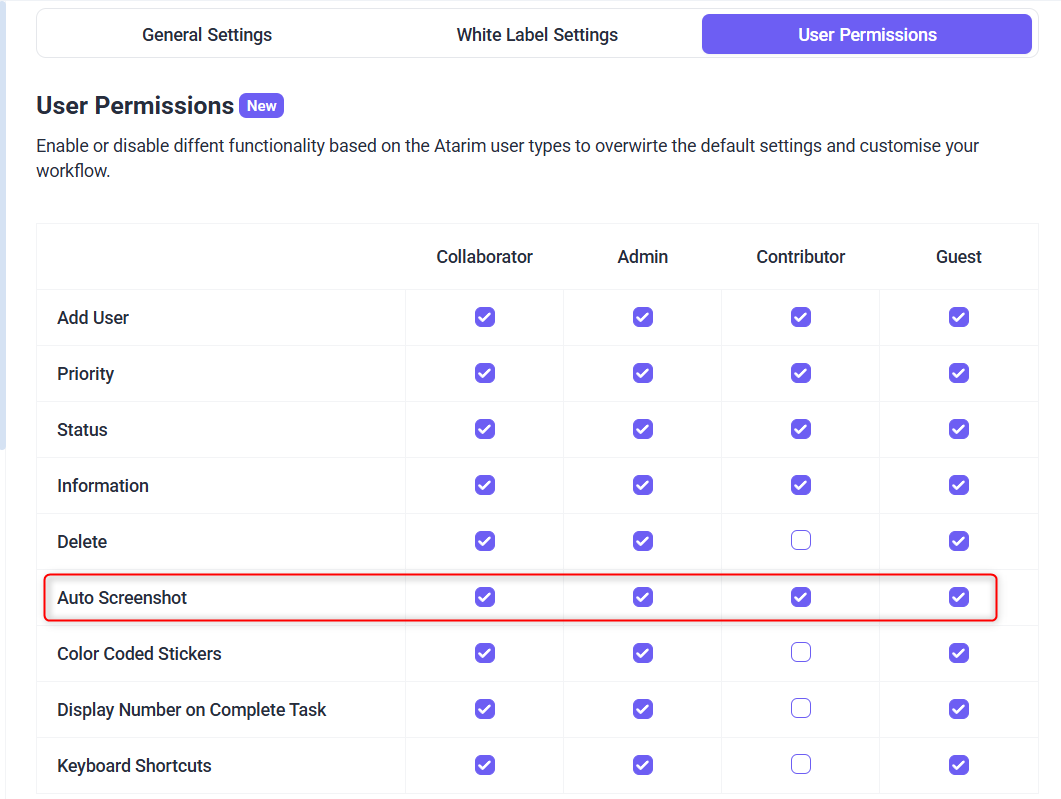1061x799 pixels.
Task: Uncheck Status for Contributor
Action: coord(801,429)
